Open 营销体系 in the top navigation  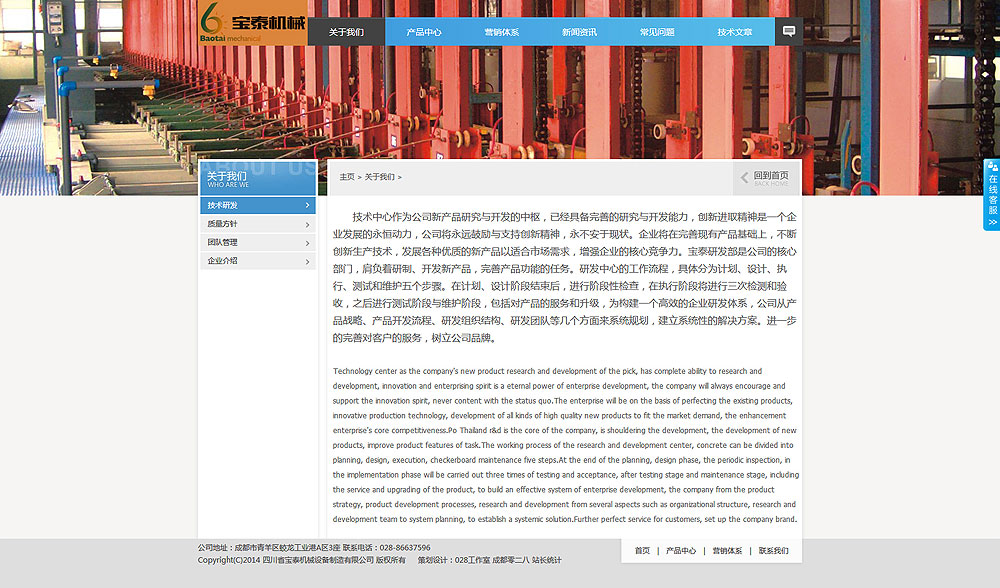coord(502,32)
